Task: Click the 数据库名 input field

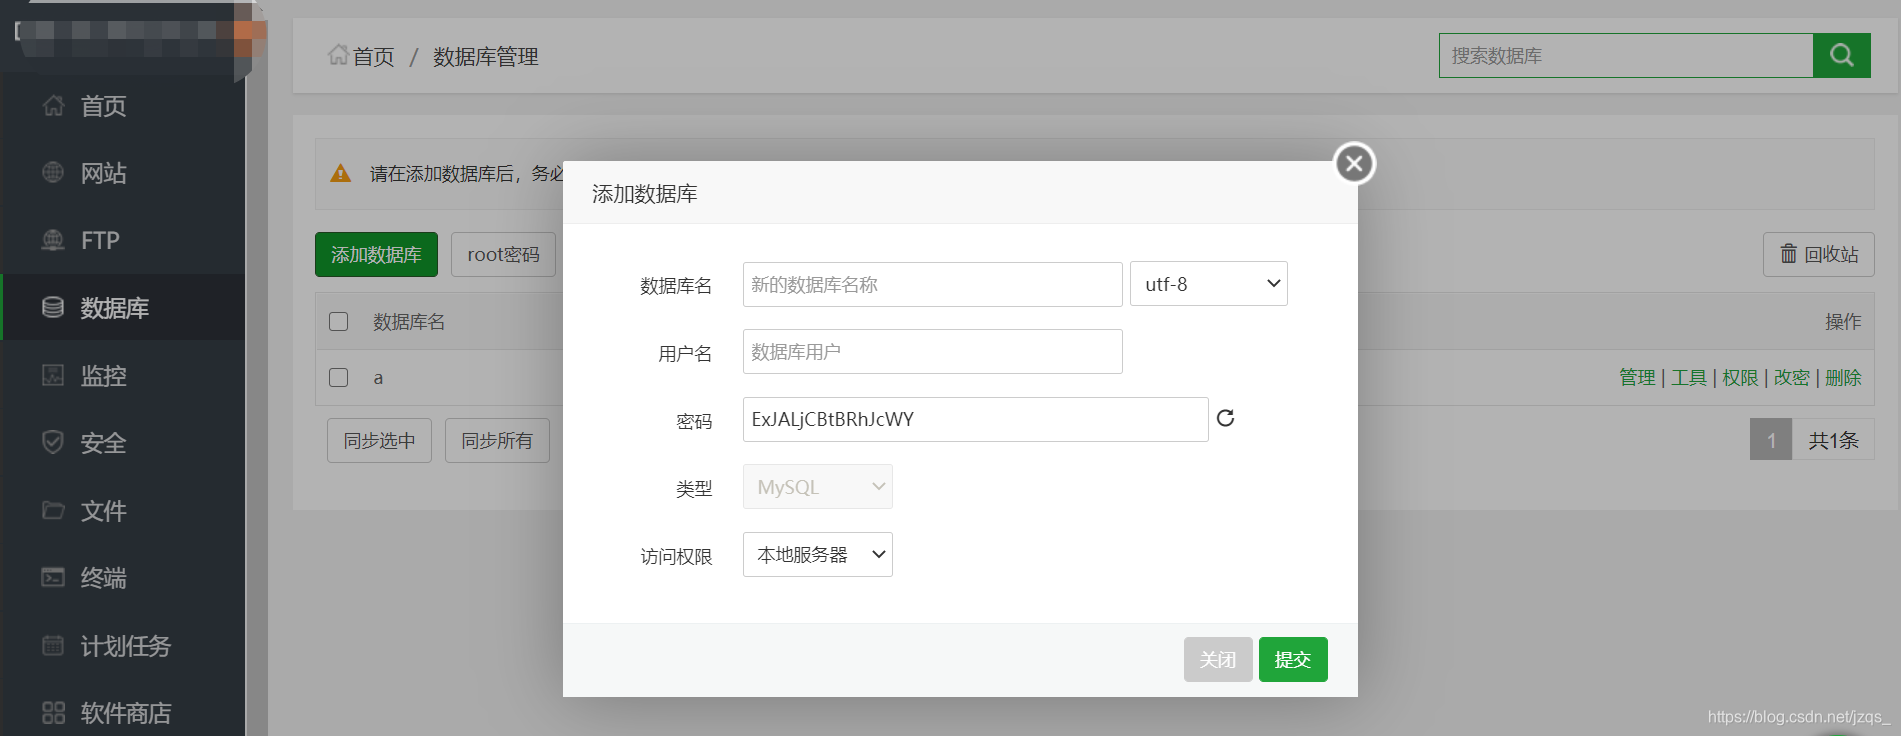Action: coord(932,284)
